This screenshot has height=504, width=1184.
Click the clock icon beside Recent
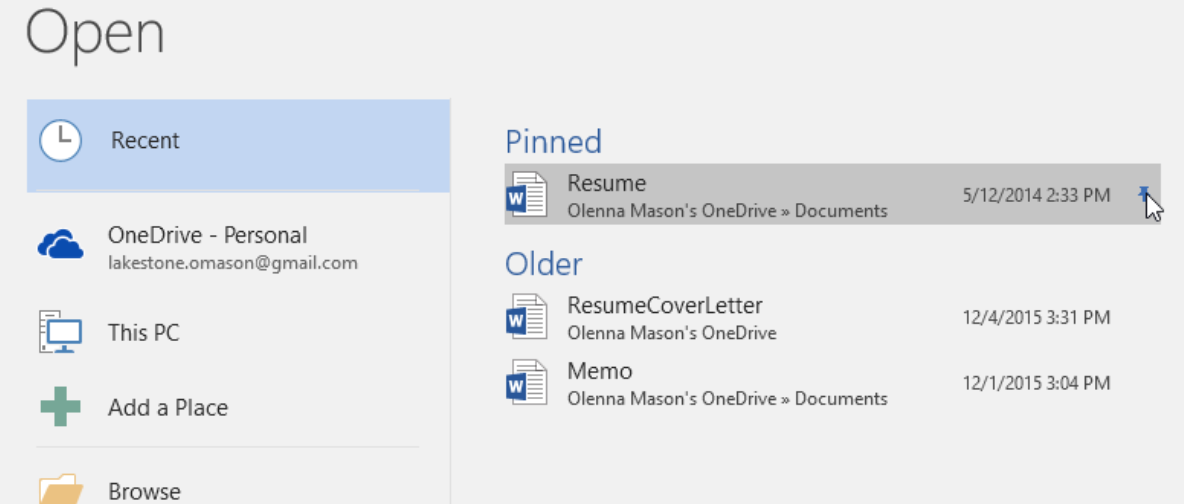60,141
